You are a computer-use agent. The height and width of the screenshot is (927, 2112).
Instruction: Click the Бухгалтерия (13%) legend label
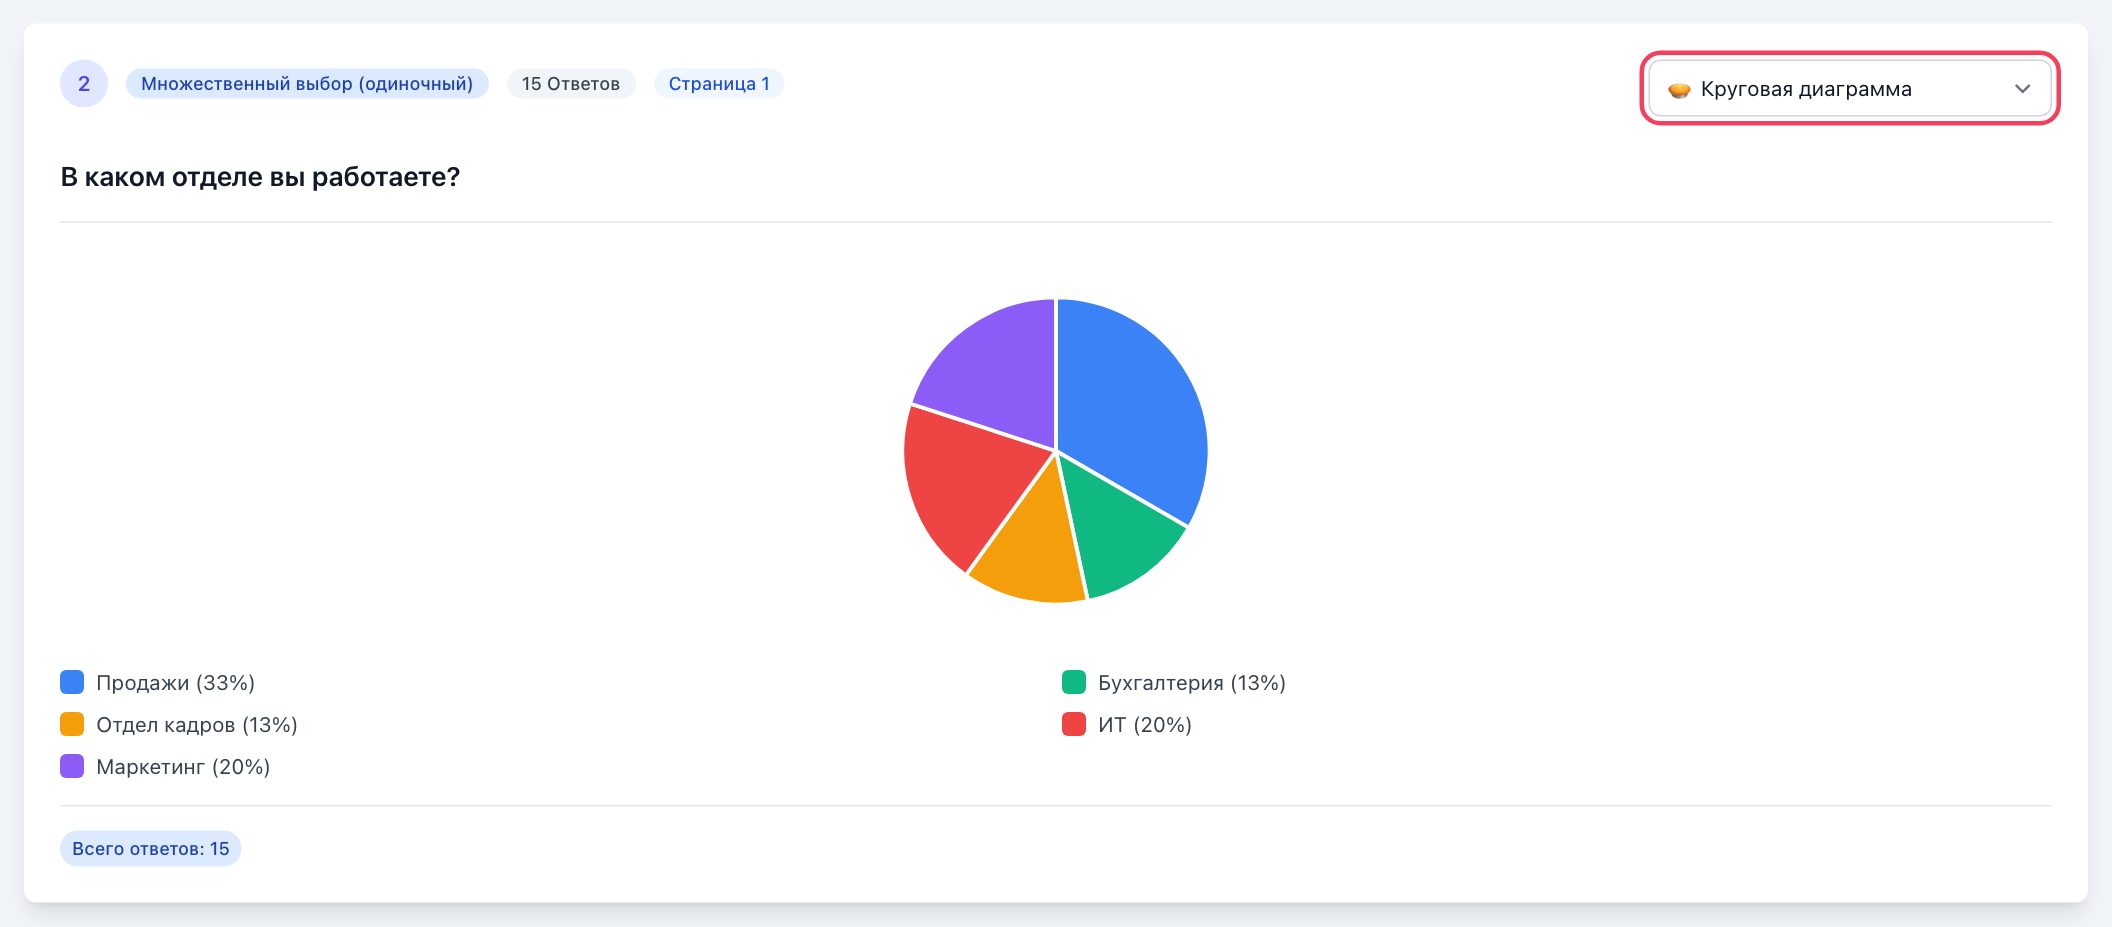click(x=1192, y=683)
